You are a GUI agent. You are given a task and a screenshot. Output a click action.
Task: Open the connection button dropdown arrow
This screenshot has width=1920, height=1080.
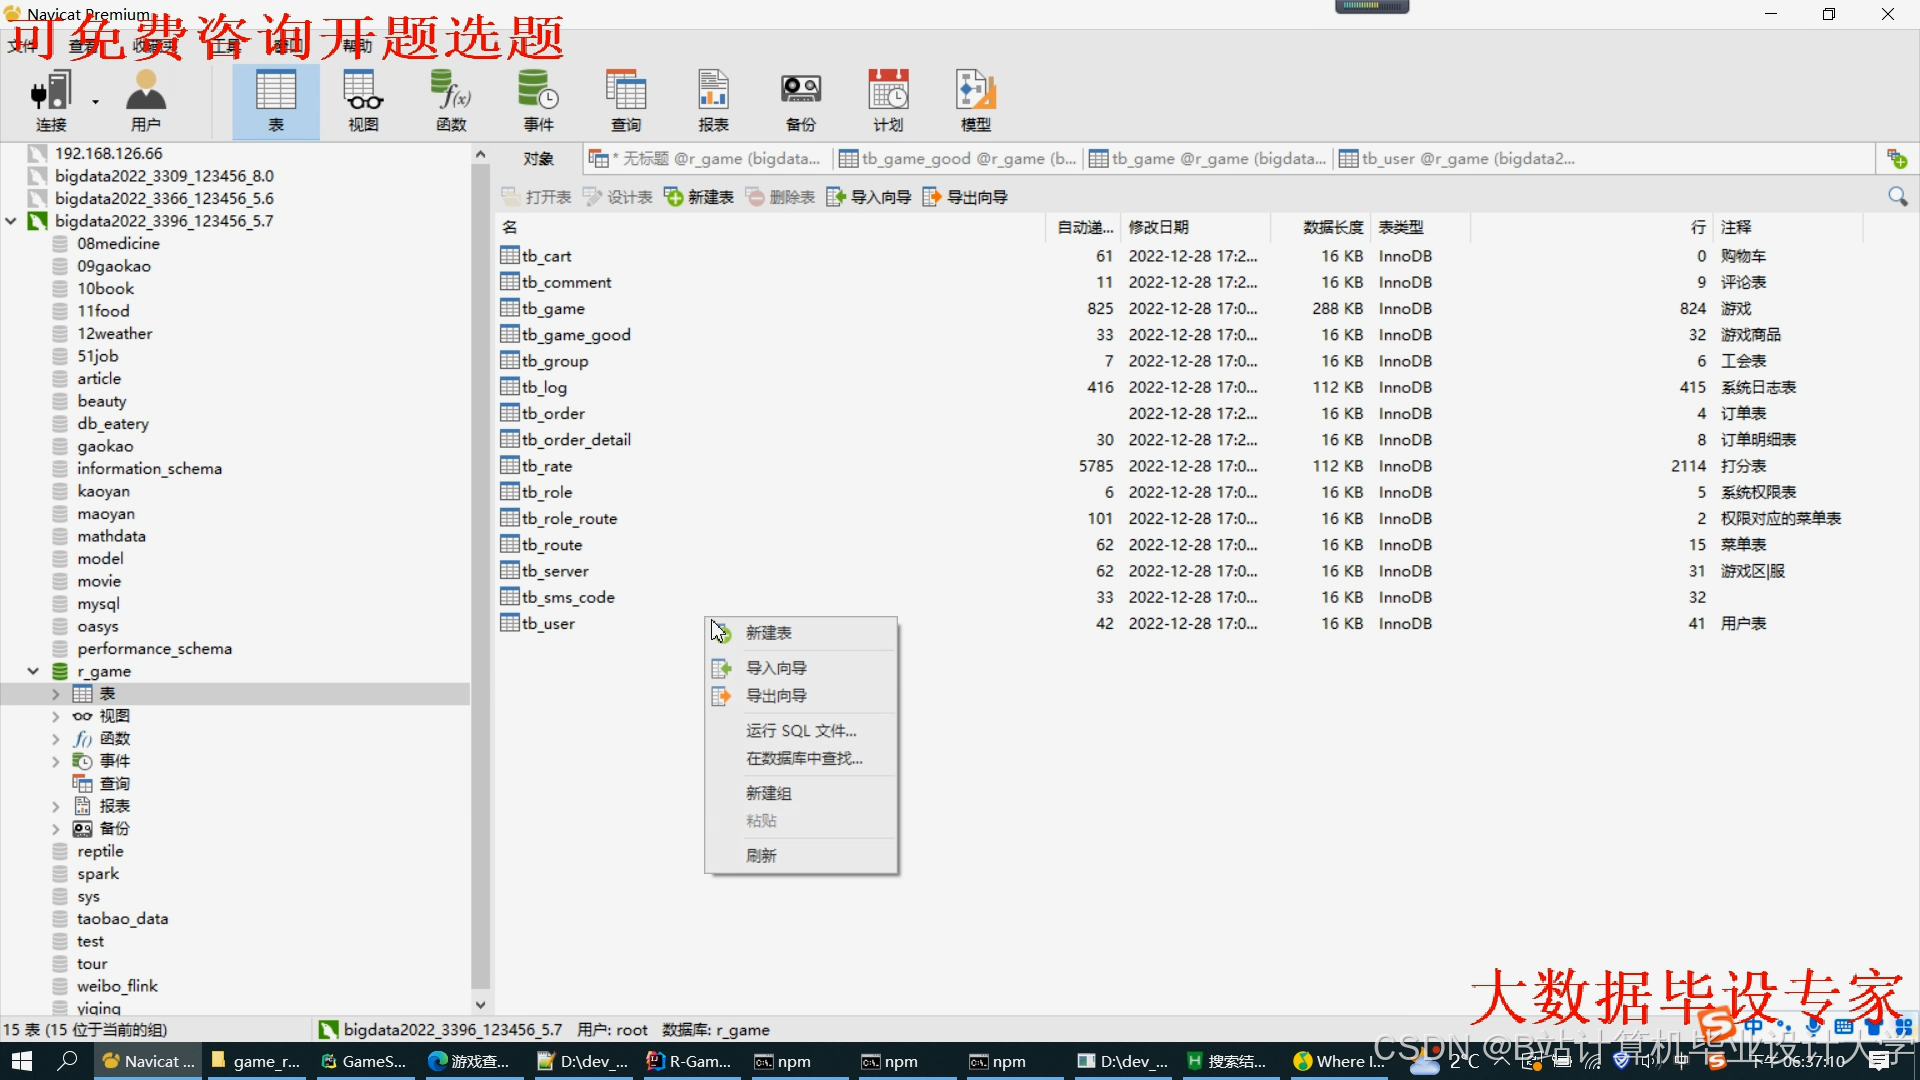click(x=96, y=101)
